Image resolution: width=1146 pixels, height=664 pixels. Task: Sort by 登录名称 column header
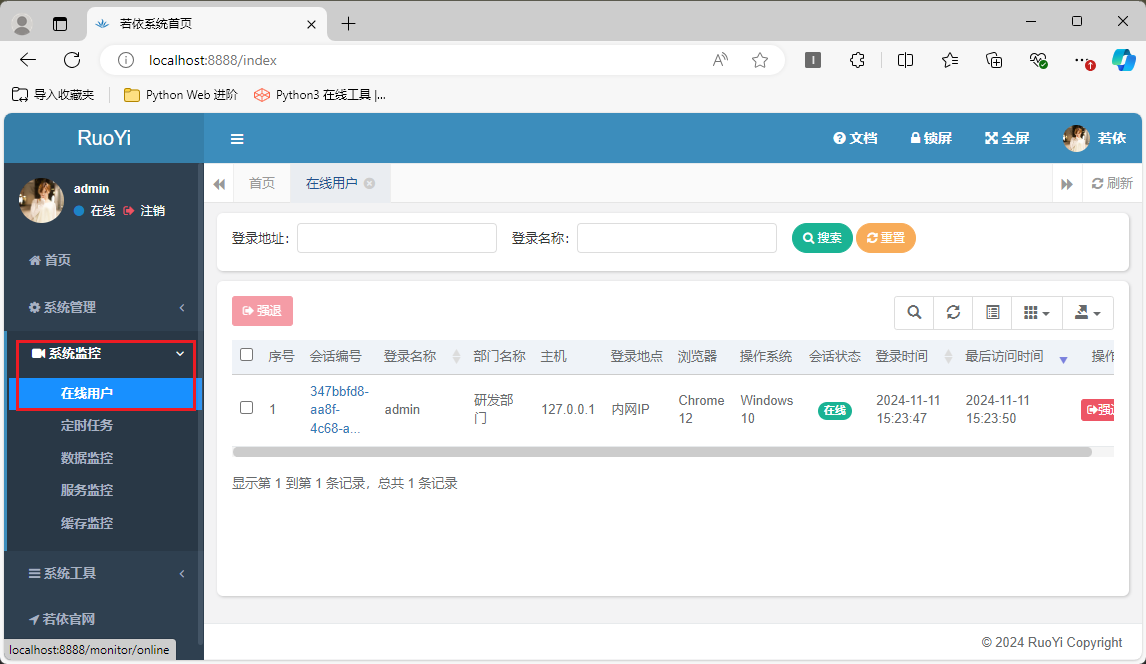[422, 356]
